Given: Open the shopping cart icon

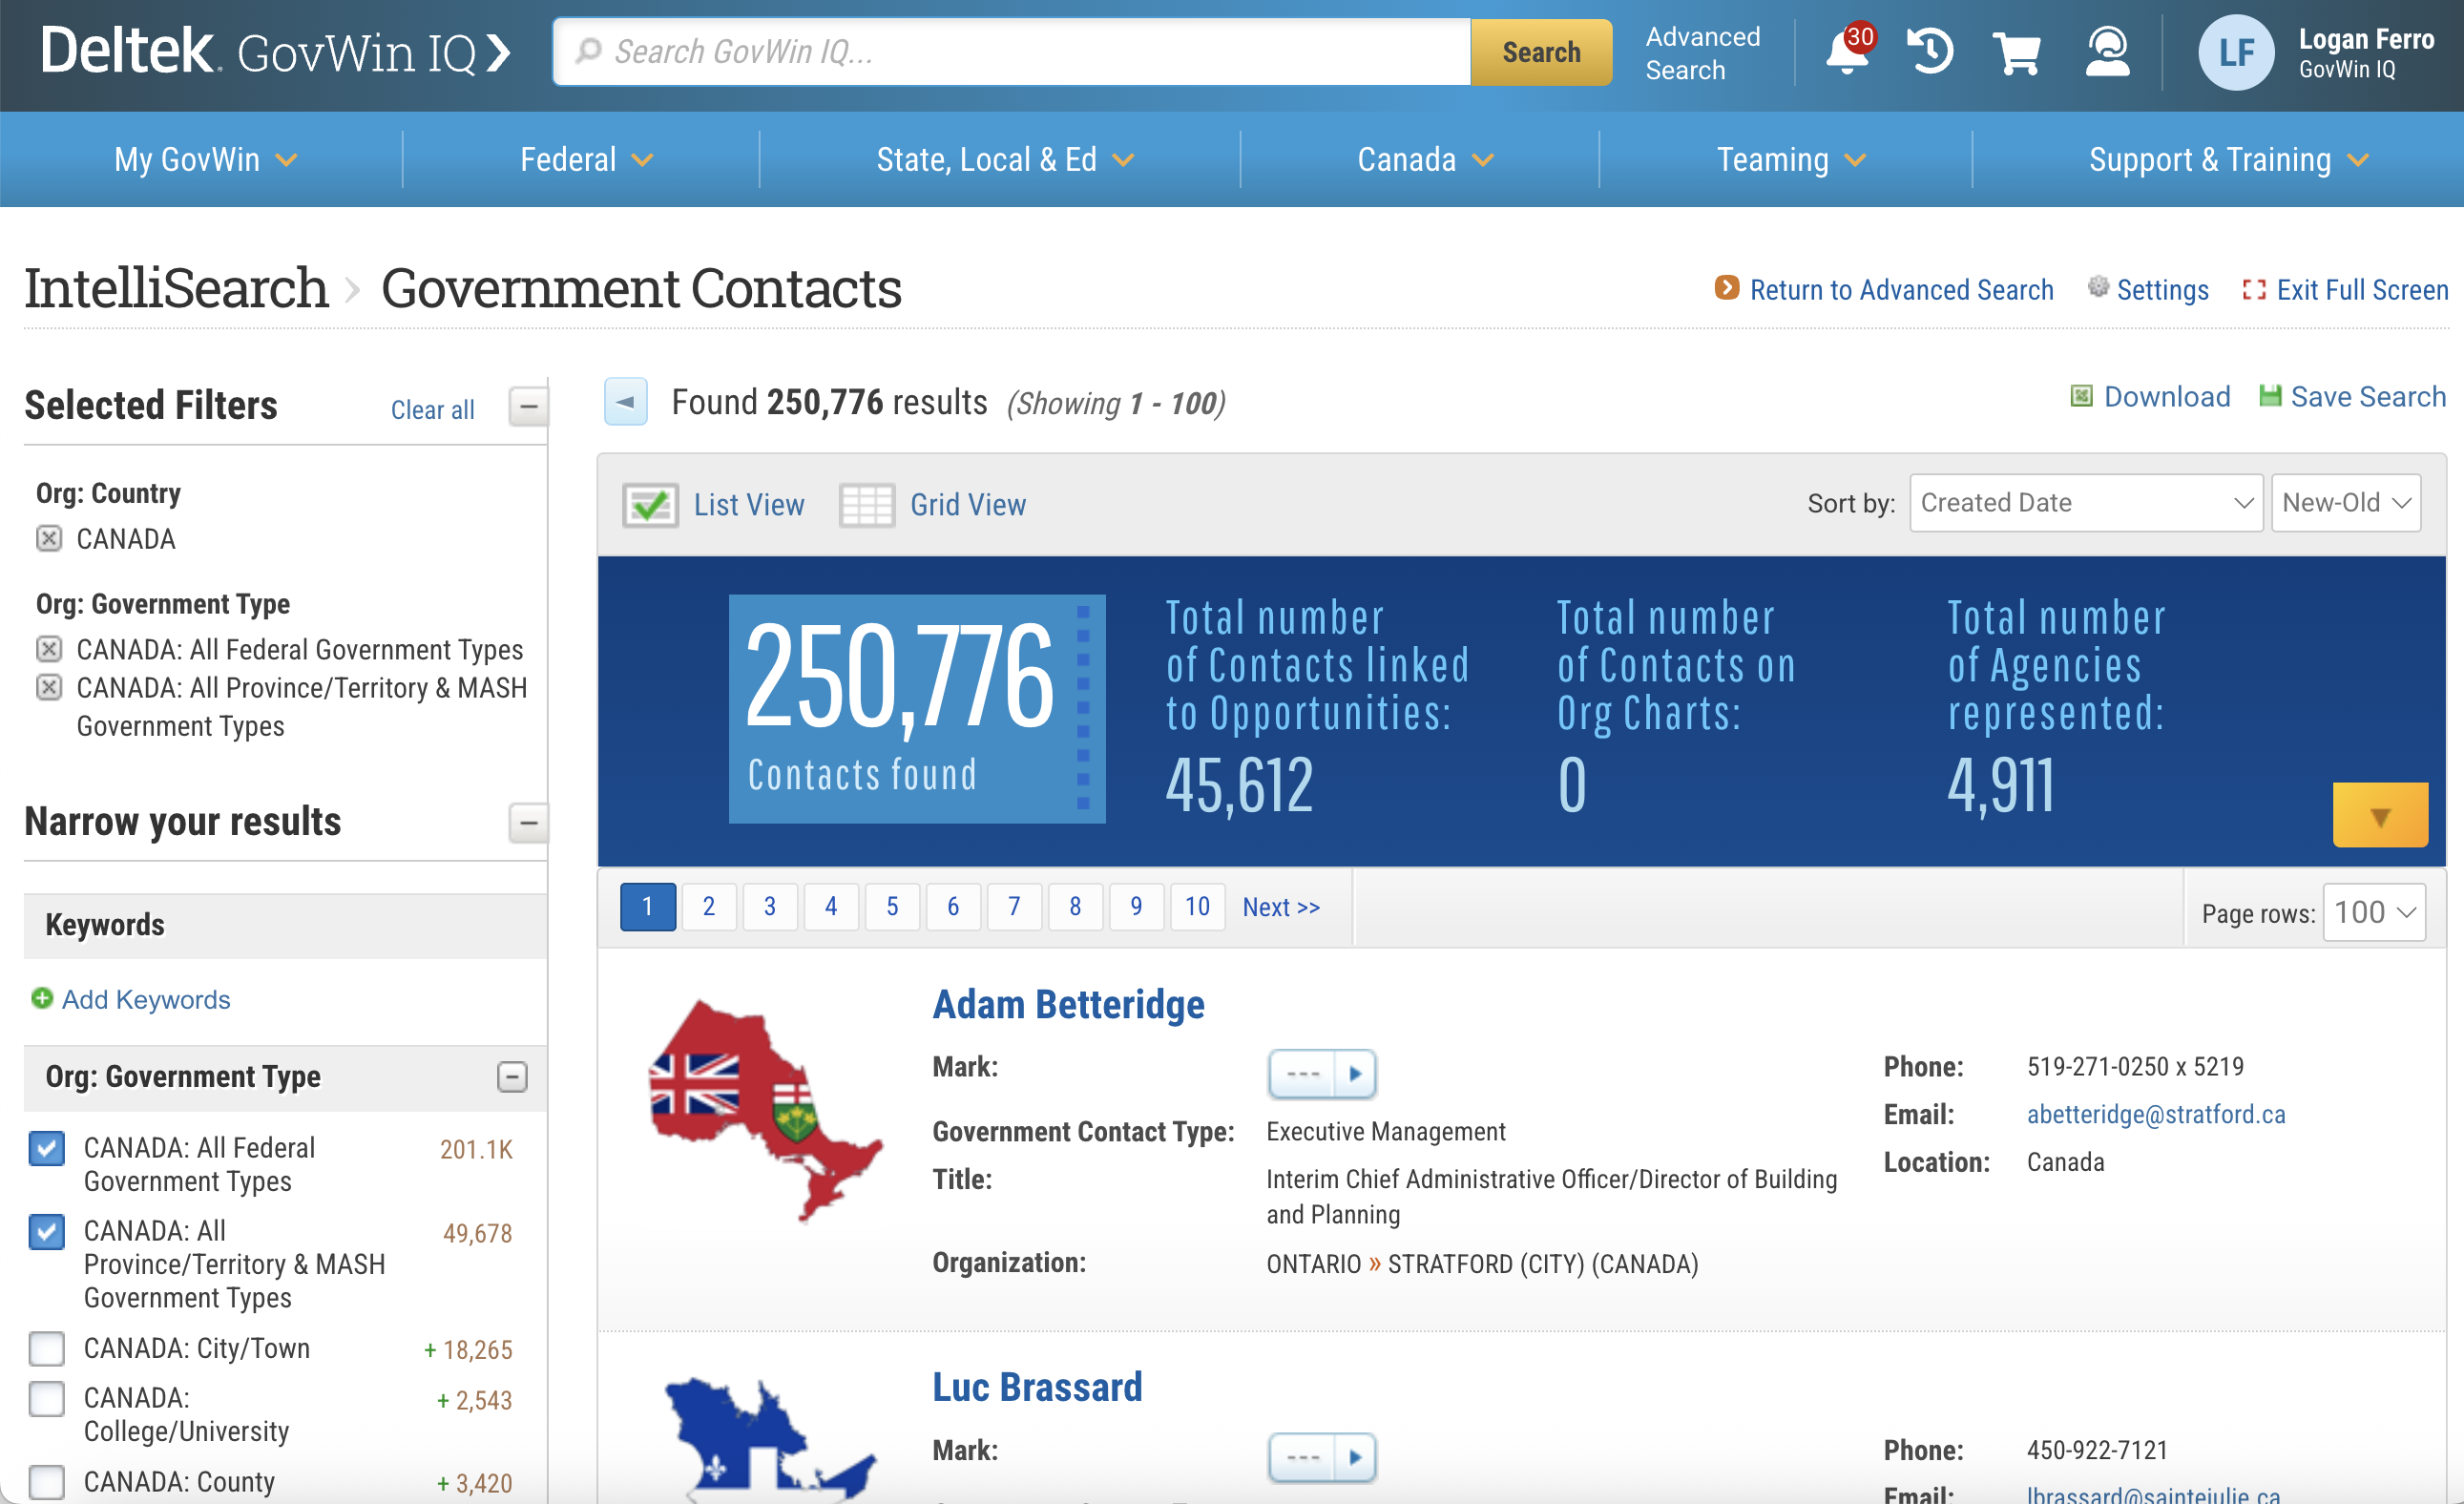Looking at the screenshot, I should click(2017, 52).
